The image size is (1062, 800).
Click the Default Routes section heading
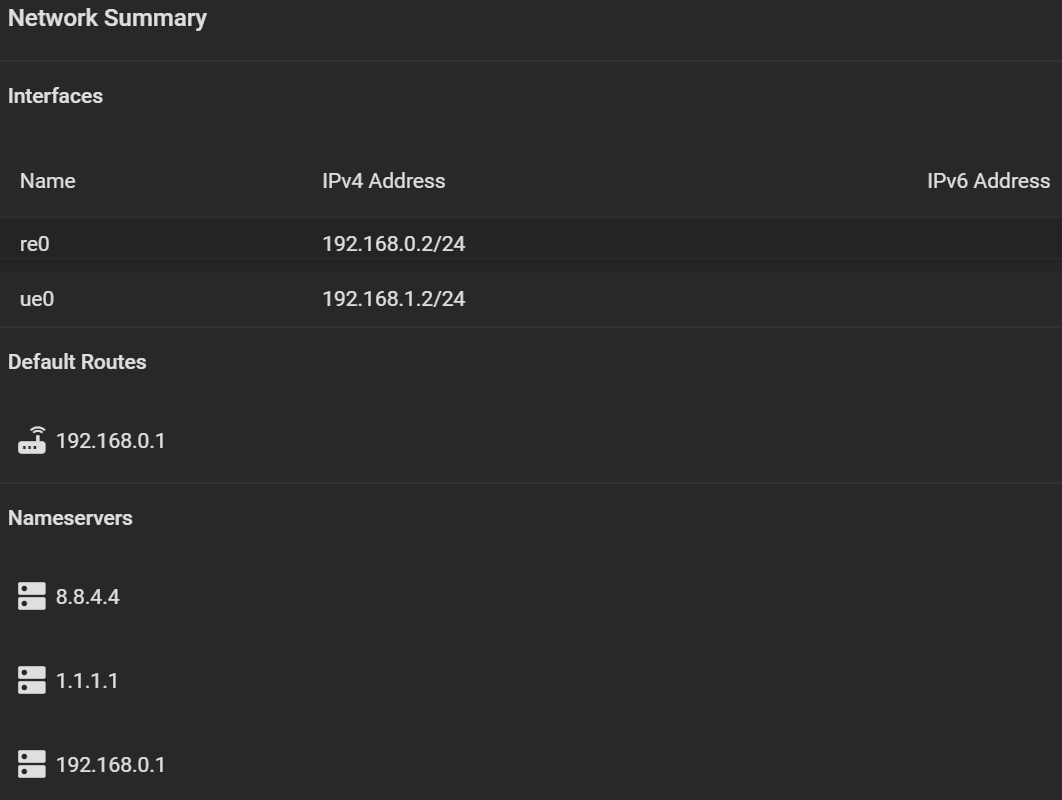point(77,362)
